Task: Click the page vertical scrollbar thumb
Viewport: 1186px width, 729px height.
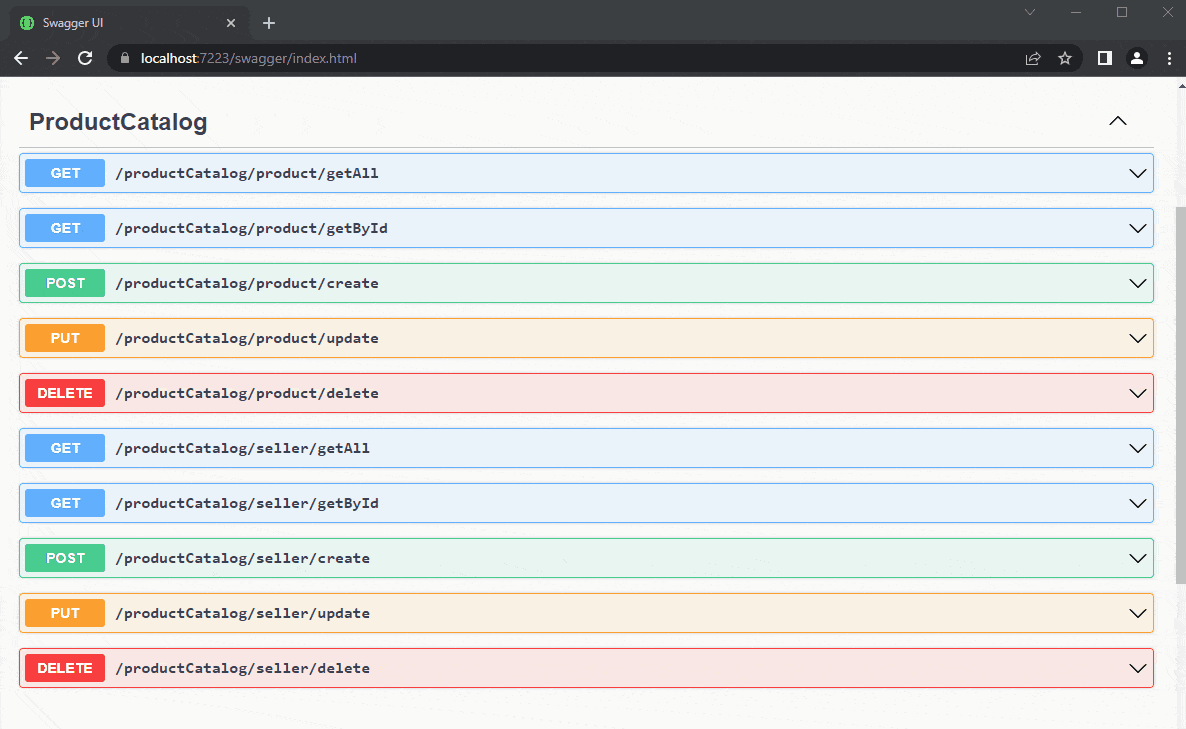Action: [x=1181, y=395]
